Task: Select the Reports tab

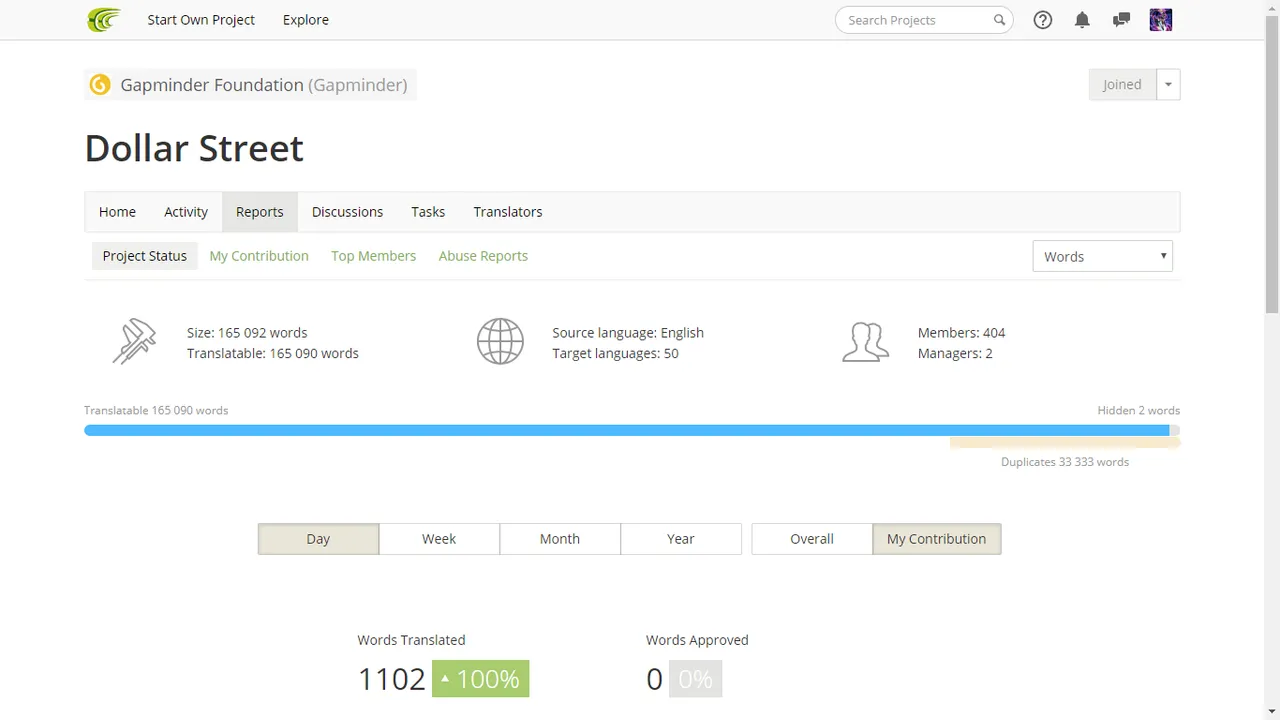Action: (x=260, y=212)
